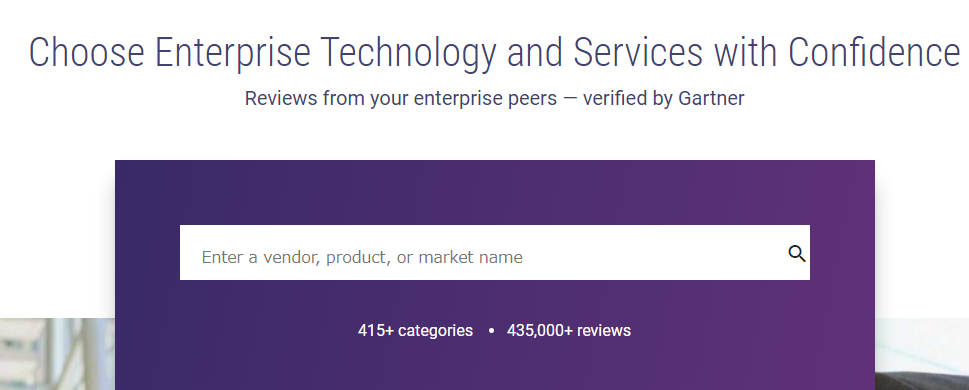969x390 pixels.
Task: Click the word 'Choose' in the headline
Action: click(87, 52)
